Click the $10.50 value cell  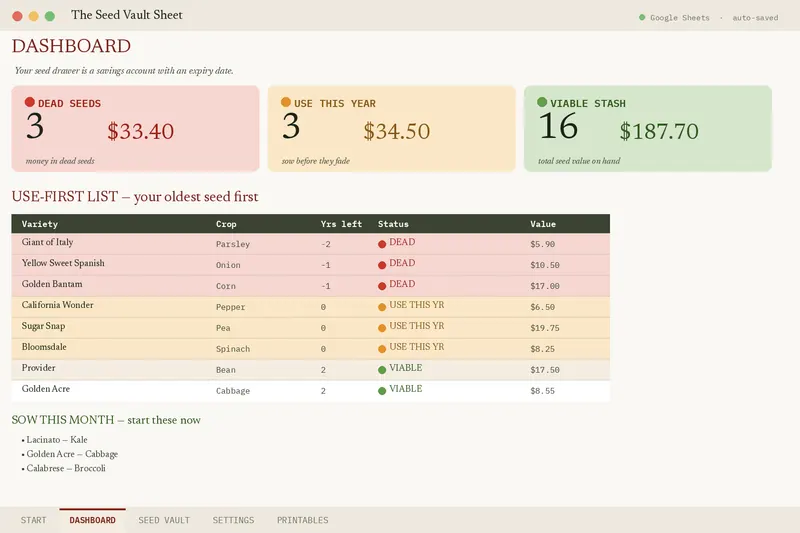click(545, 265)
